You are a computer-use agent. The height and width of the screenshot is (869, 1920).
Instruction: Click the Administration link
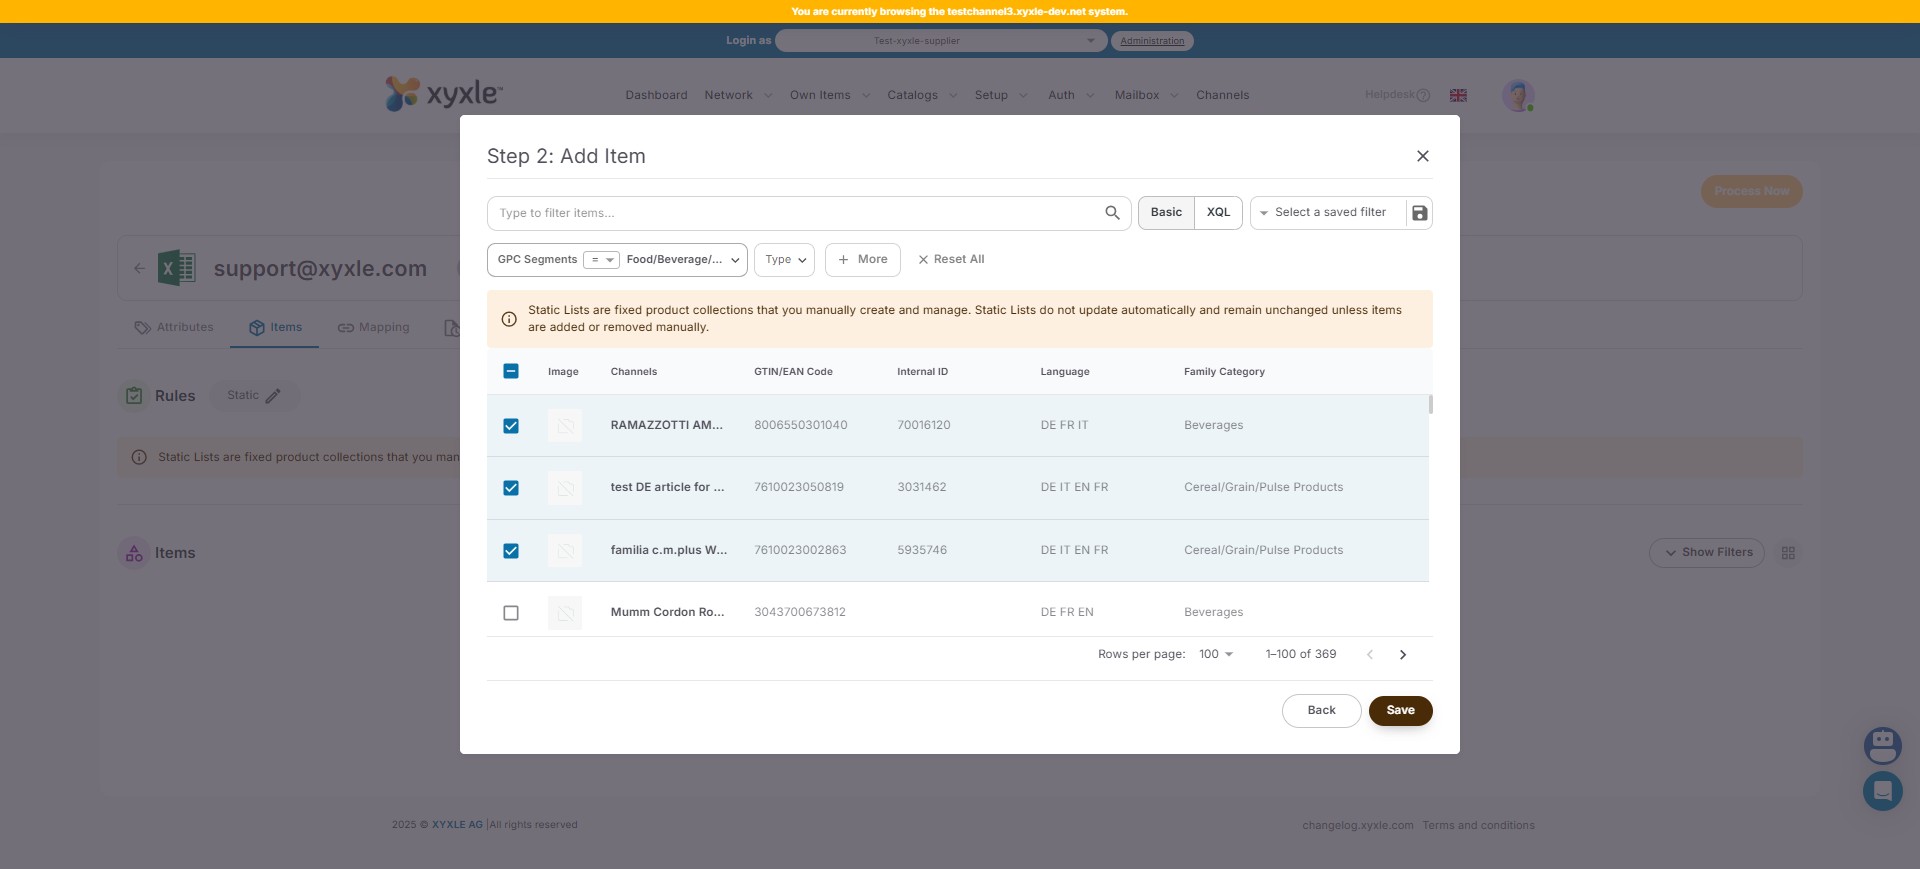tap(1152, 41)
